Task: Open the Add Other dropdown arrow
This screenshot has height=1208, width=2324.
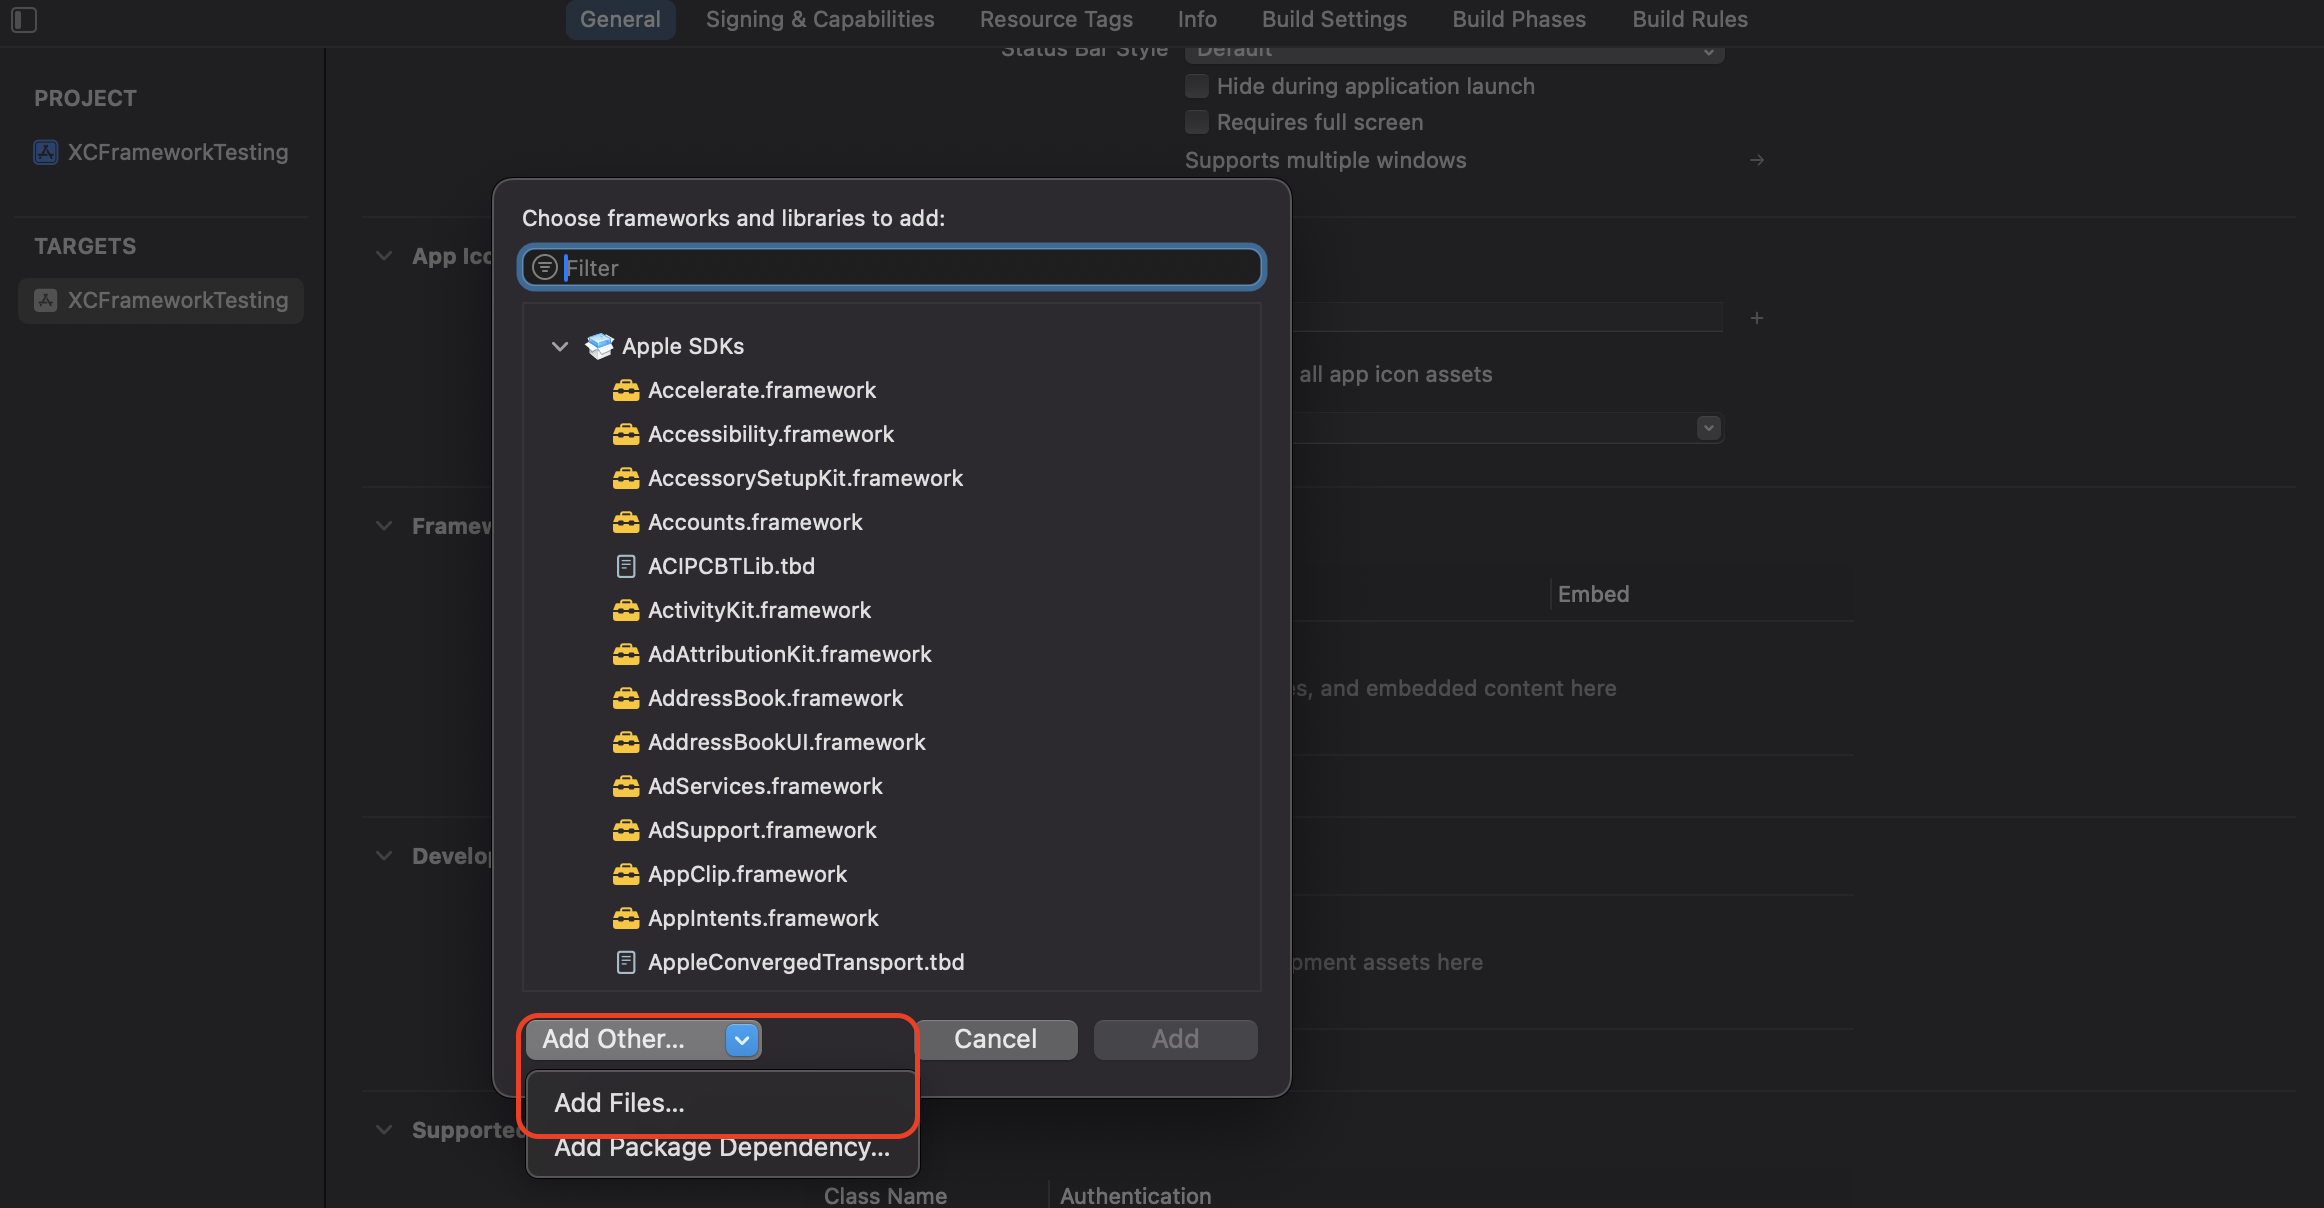Action: [742, 1040]
